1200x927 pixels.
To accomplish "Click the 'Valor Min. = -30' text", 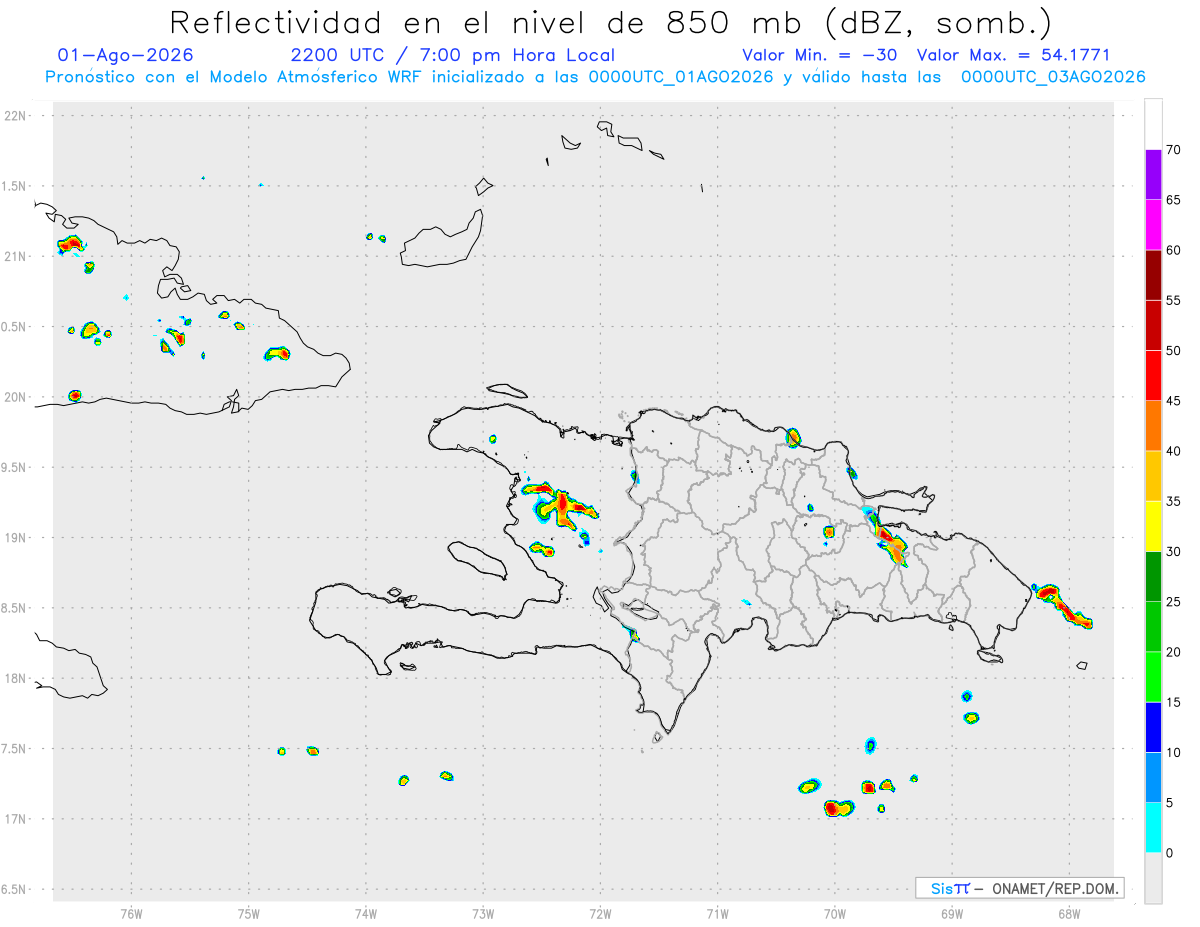I will pyautogui.click(x=821, y=55).
